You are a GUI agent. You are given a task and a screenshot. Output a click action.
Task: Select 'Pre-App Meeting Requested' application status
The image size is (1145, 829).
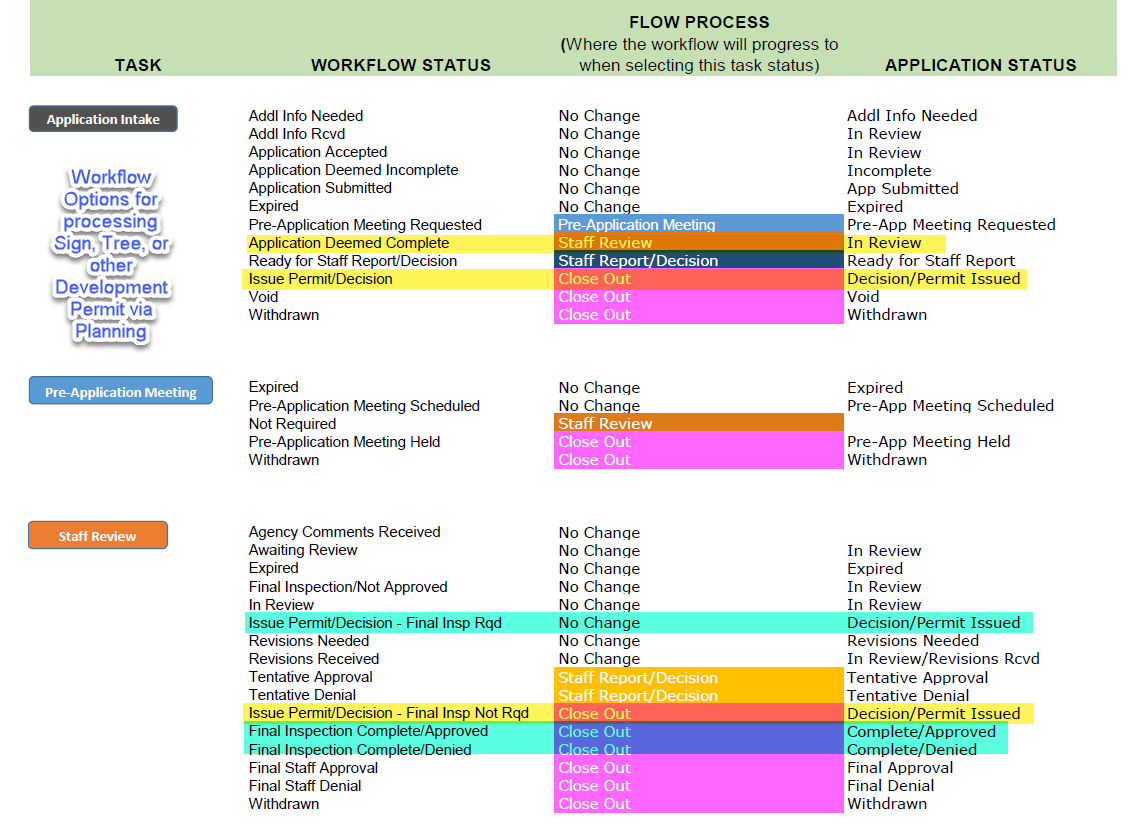(951, 225)
